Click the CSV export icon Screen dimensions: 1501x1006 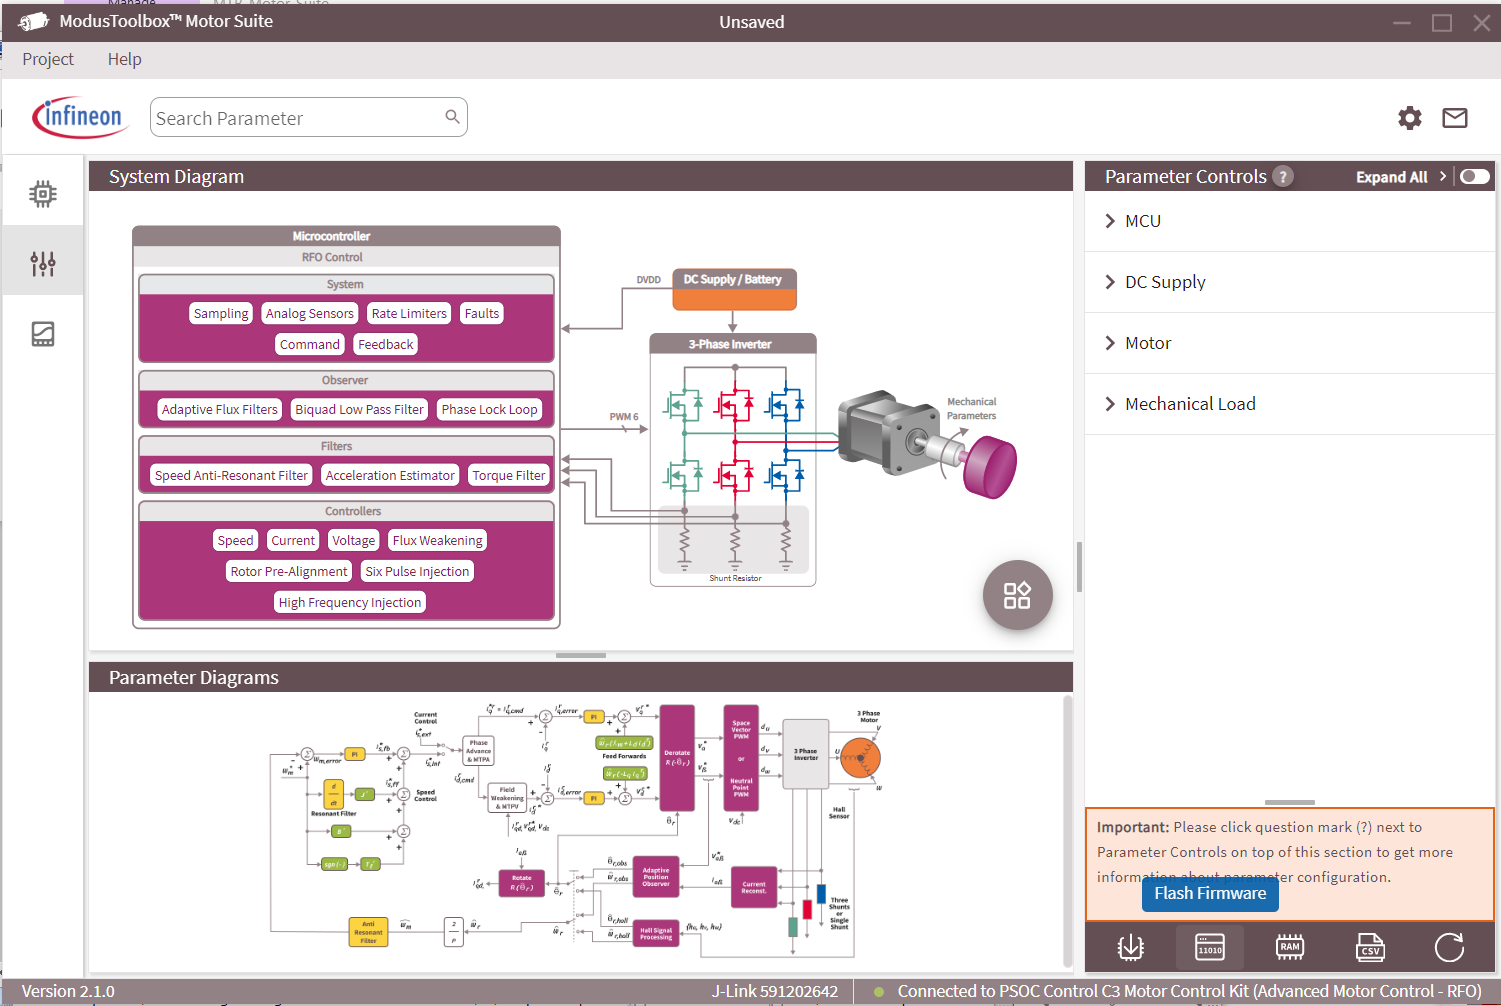(1370, 947)
